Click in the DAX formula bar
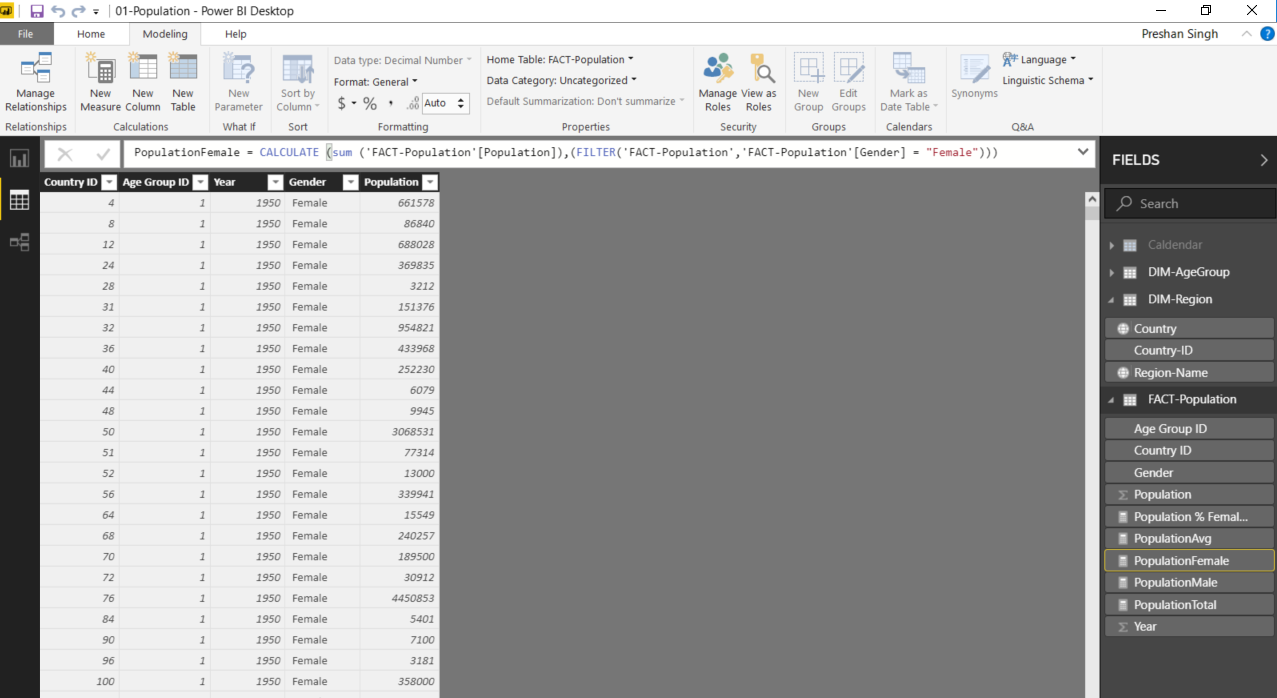This screenshot has width=1277, height=698. [x=600, y=152]
